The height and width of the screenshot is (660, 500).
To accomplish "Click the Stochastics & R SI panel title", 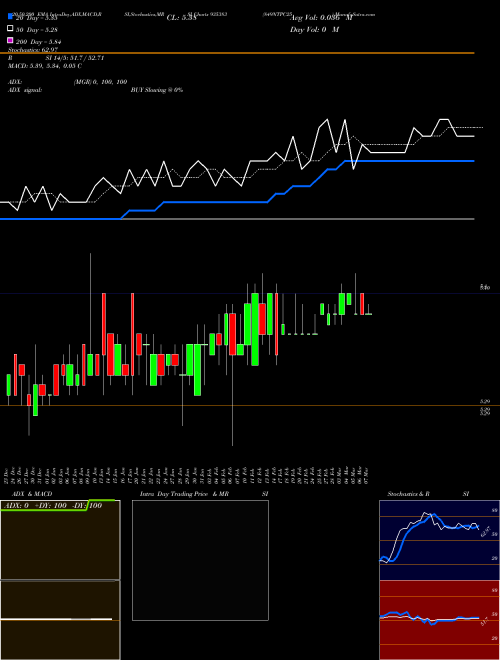I will [428, 494].
